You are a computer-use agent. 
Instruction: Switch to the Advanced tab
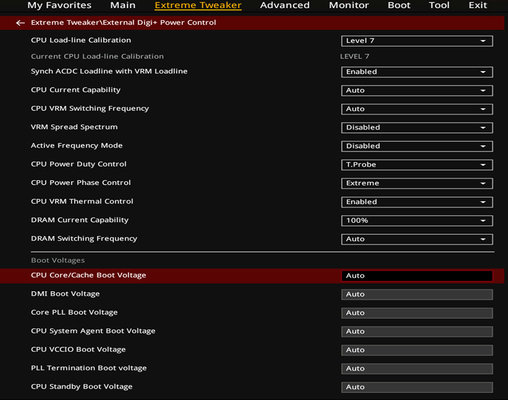point(285,5)
